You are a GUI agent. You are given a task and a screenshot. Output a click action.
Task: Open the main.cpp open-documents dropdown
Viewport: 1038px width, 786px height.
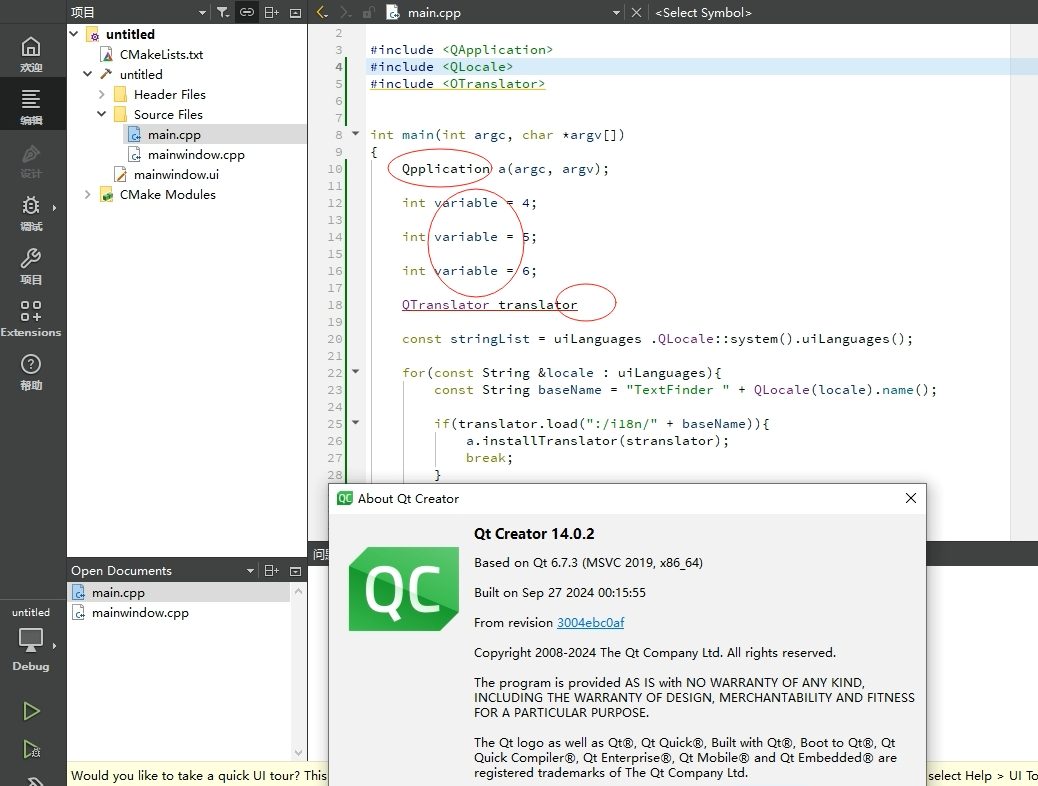tap(616, 13)
